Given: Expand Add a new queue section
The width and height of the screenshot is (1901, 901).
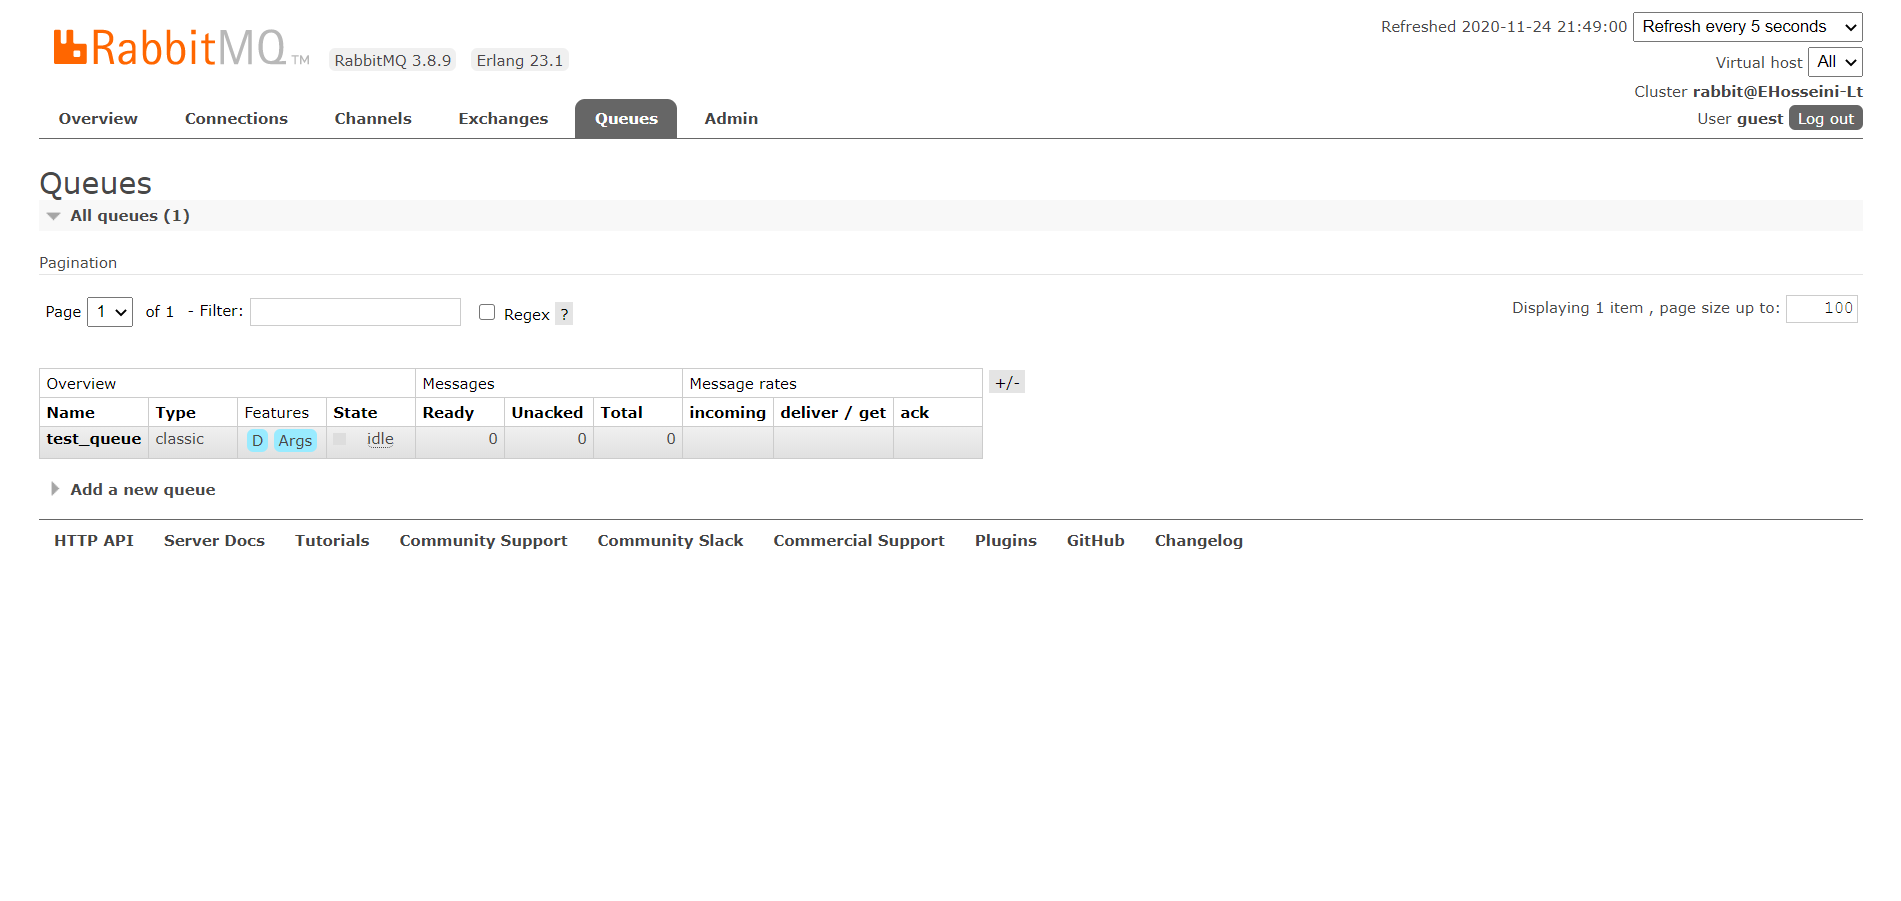Looking at the screenshot, I should pyautogui.click(x=143, y=489).
